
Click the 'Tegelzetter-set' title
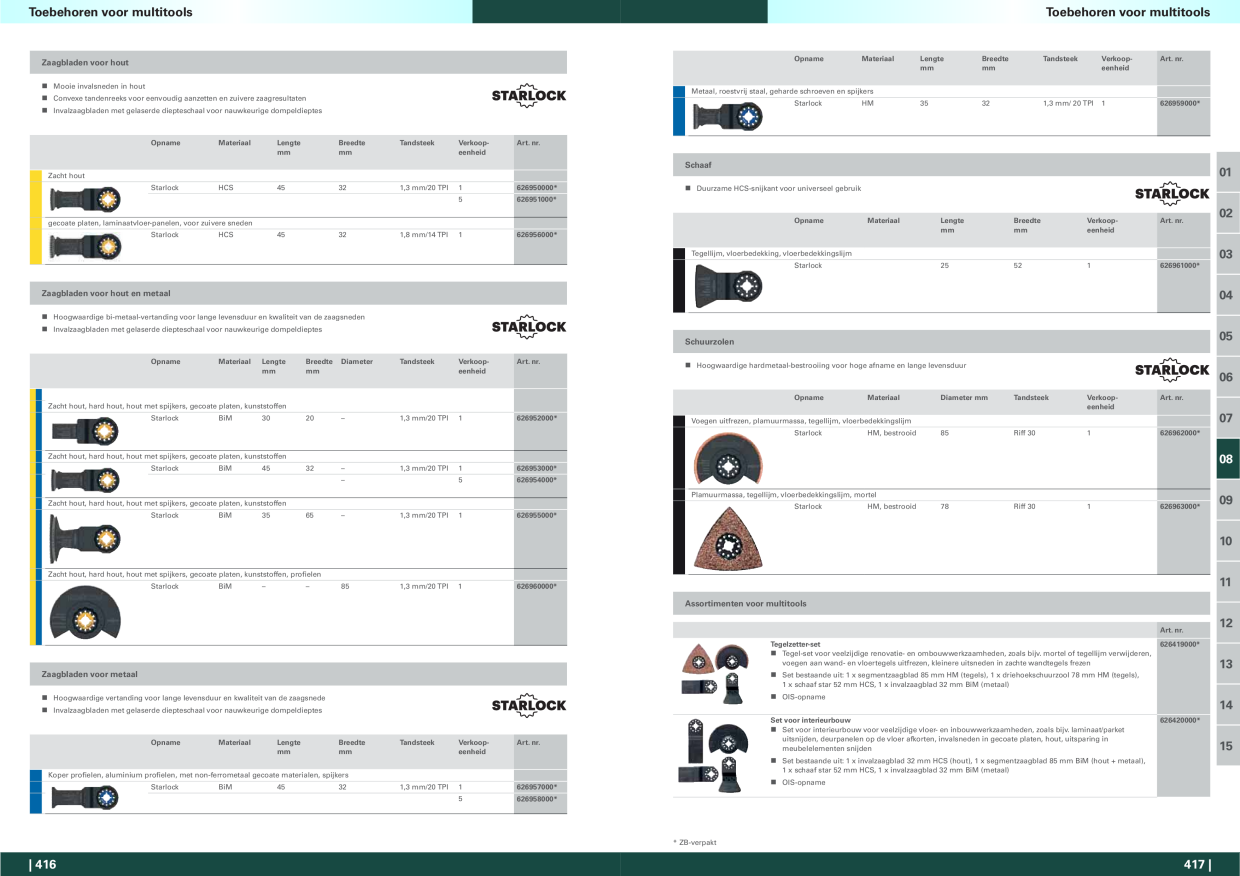point(795,644)
